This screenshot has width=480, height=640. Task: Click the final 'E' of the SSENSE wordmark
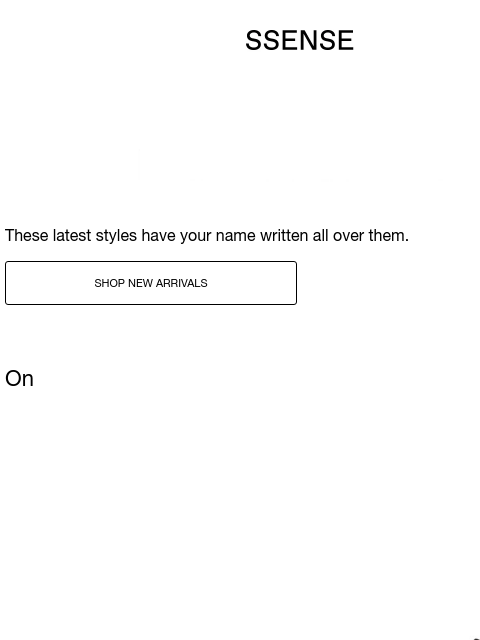pos(345,40)
